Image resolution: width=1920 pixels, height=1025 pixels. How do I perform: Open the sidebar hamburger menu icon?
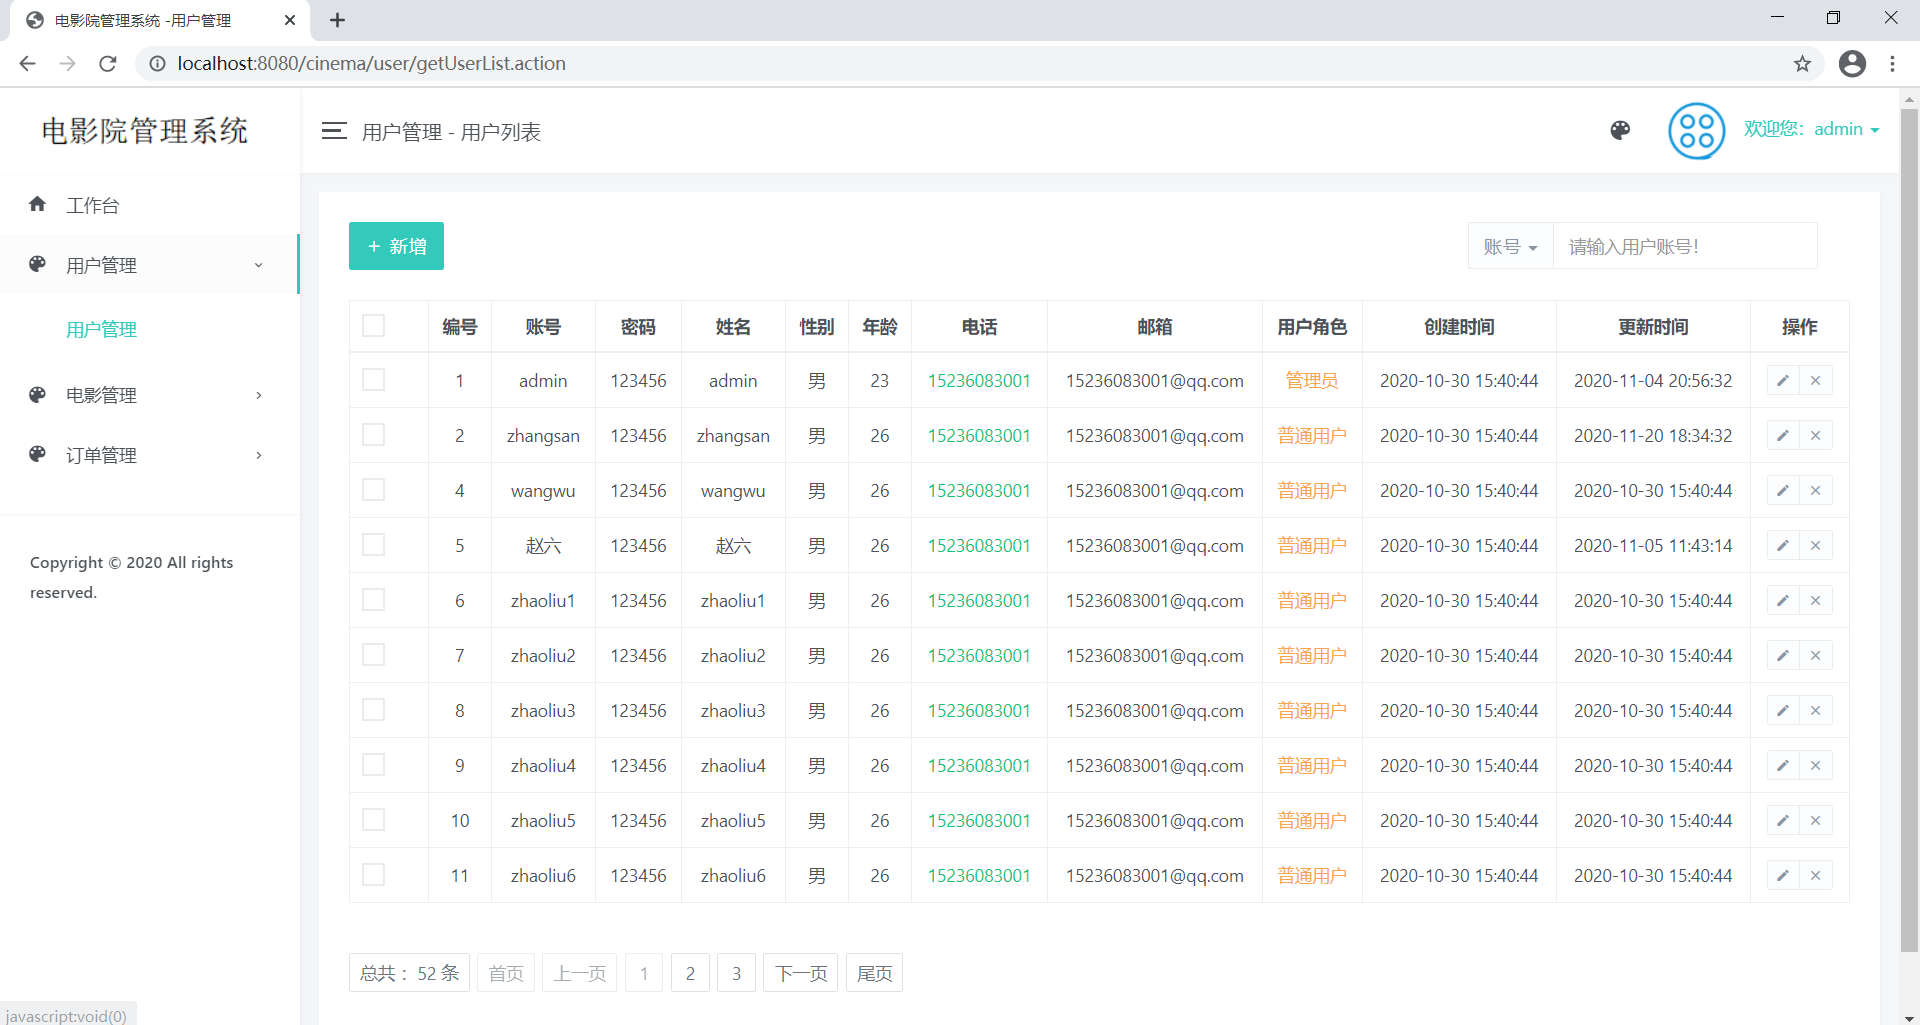(334, 131)
